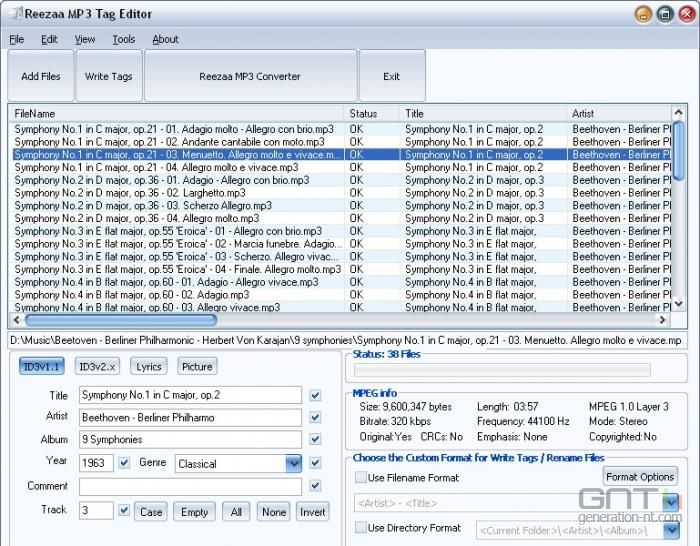The width and height of the screenshot is (700, 546).
Task: Toggle the Genre field checkbox
Action: click(315, 463)
